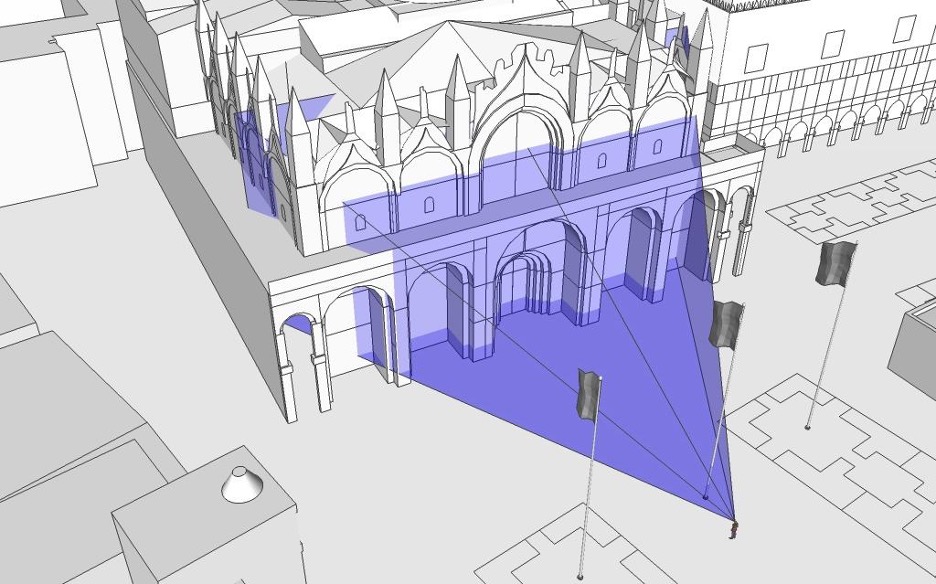
Task: Click the flag on the rightmost flagpole
Action: (835, 263)
